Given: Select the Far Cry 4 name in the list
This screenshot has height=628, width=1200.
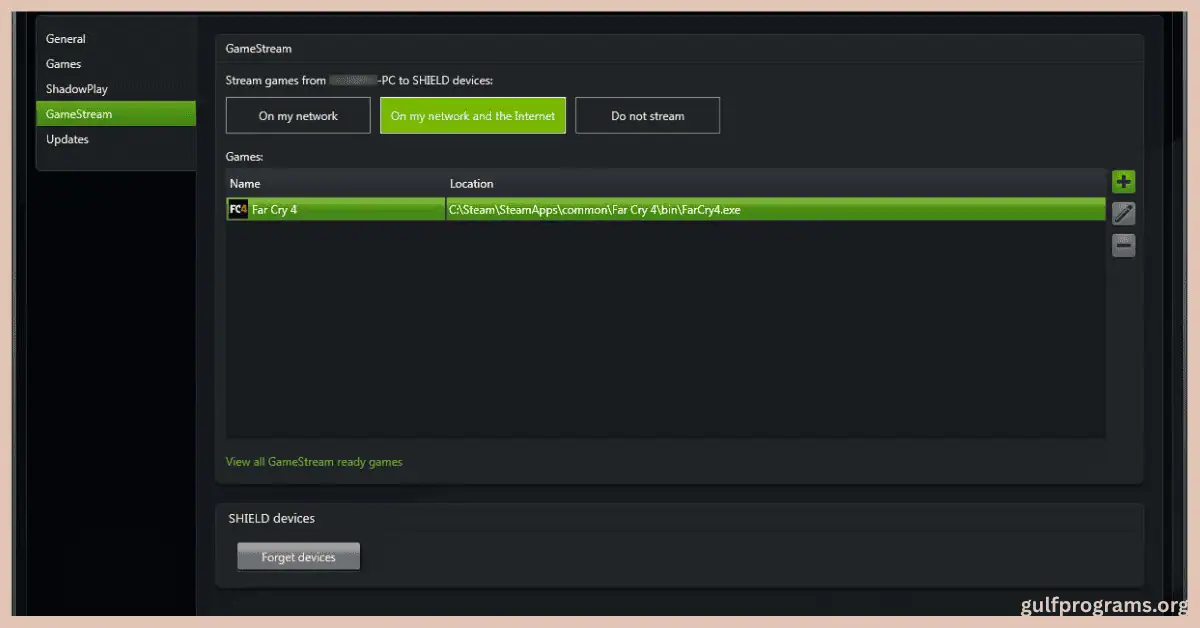Looking at the screenshot, I should [x=275, y=210].
